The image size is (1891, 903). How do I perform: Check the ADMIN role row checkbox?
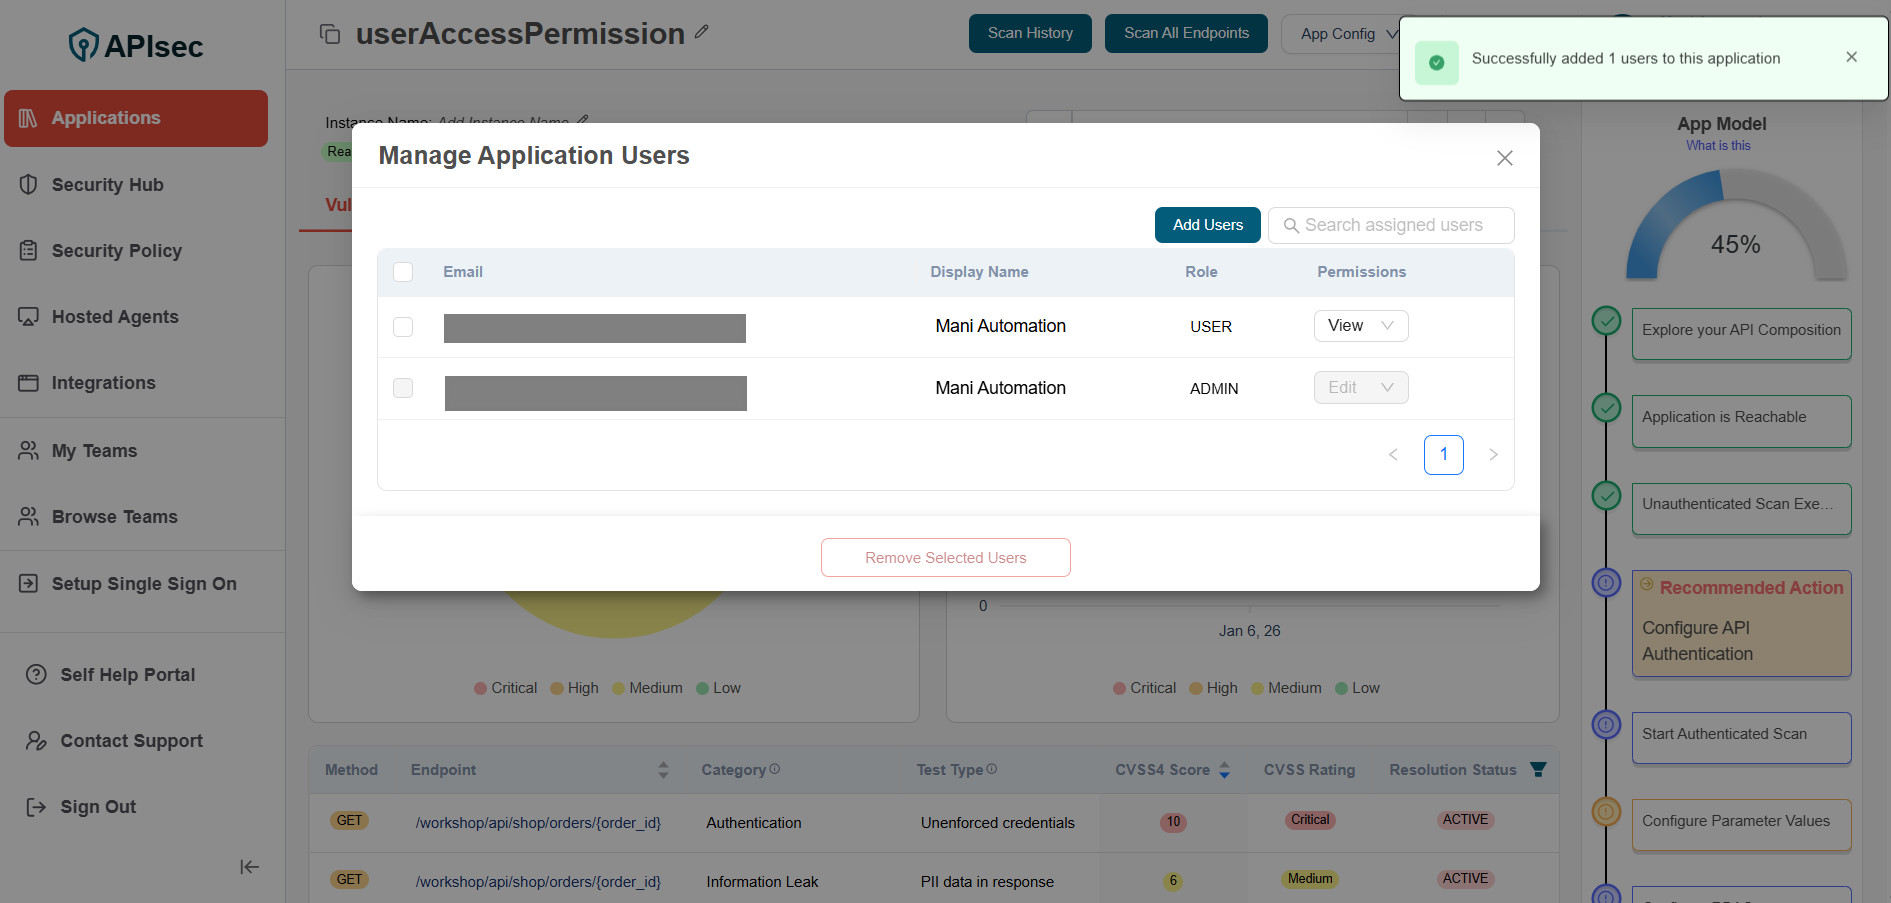click(403, 388)
